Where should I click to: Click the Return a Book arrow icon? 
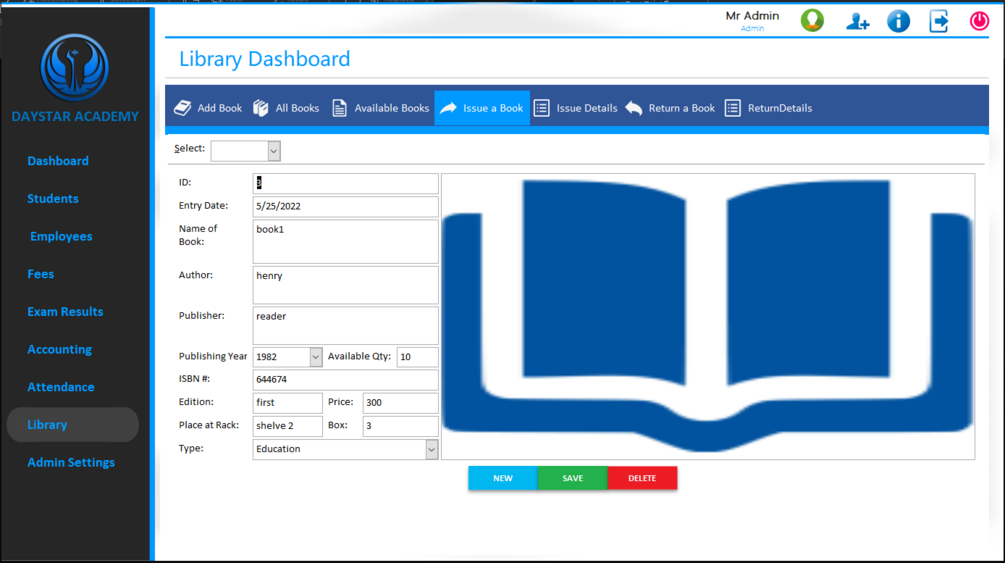tap(633, 108)
